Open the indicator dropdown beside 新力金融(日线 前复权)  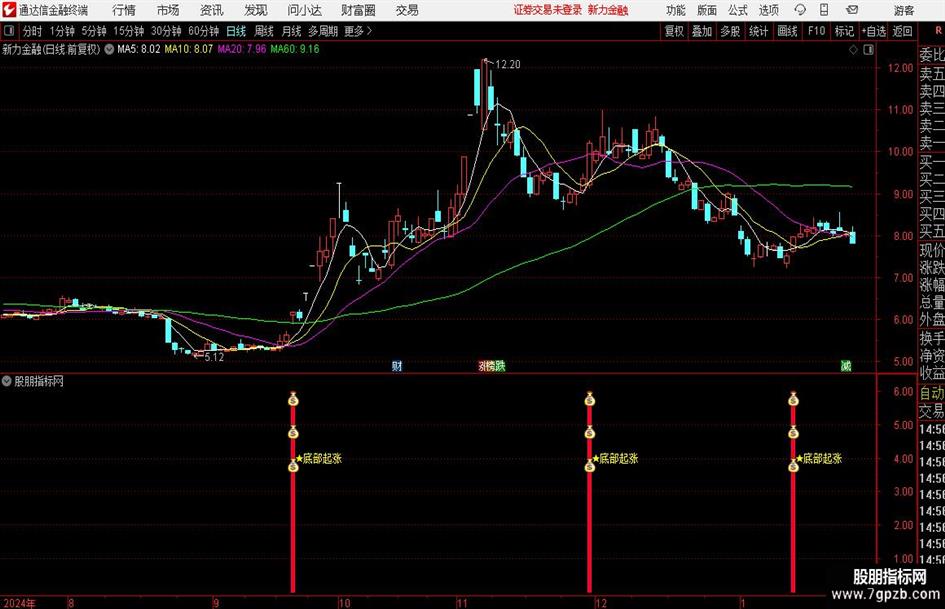(x=109, y=49)
